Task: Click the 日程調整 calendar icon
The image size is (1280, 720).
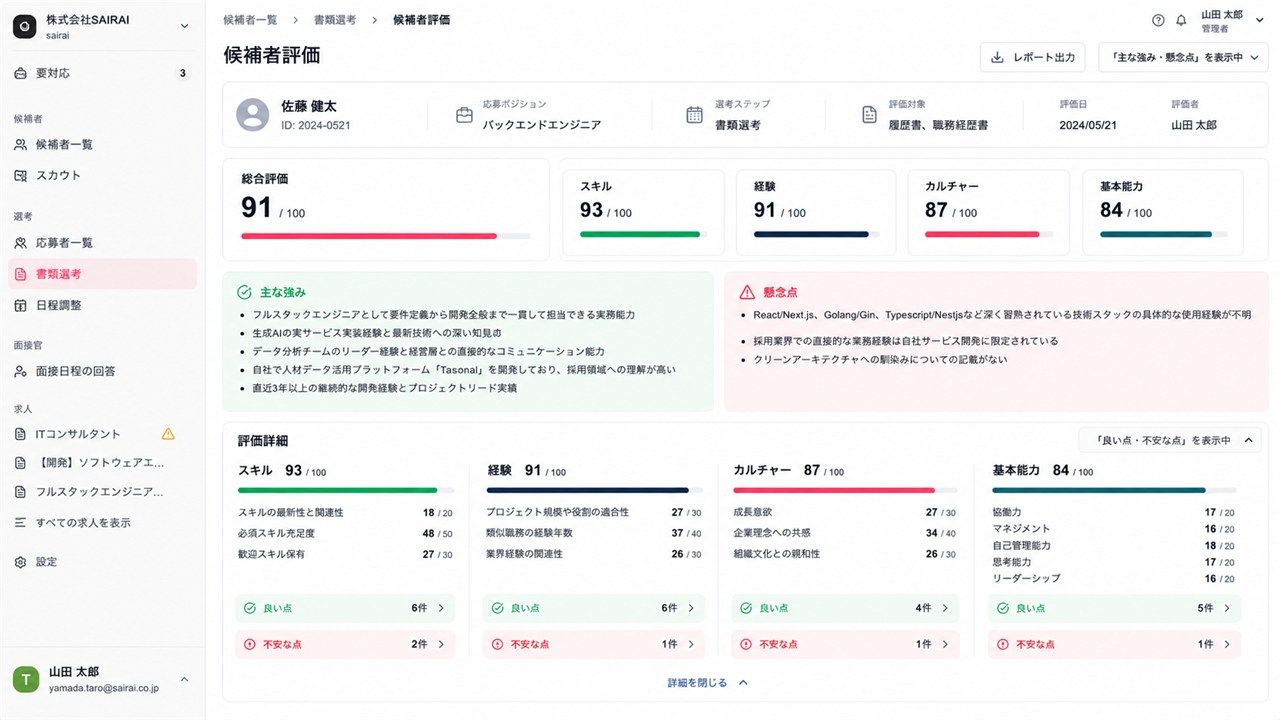Action: 21,305
